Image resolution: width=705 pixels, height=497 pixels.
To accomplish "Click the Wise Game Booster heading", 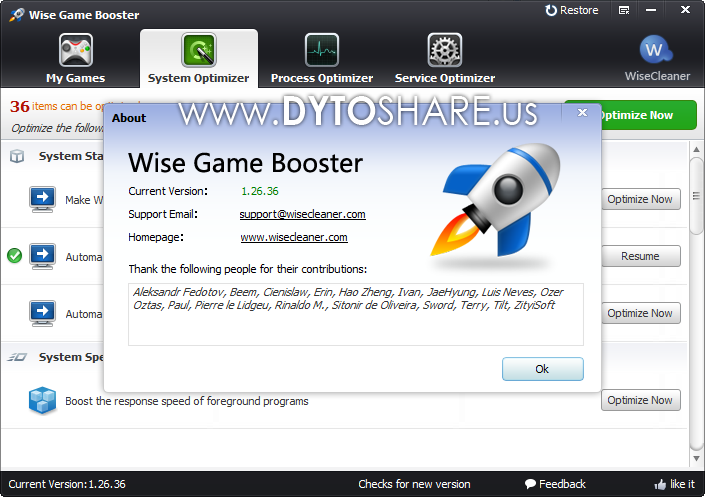I will click(x=245, y=163).
